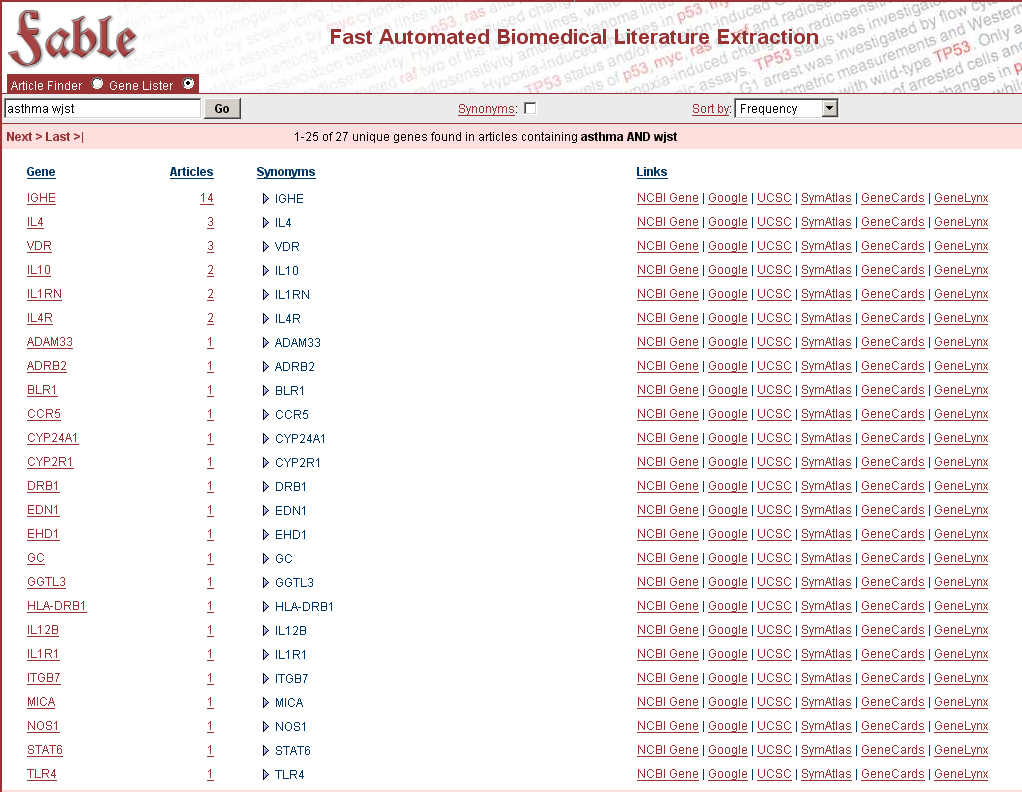Select the Gene Lister radio button

[188, 84]
